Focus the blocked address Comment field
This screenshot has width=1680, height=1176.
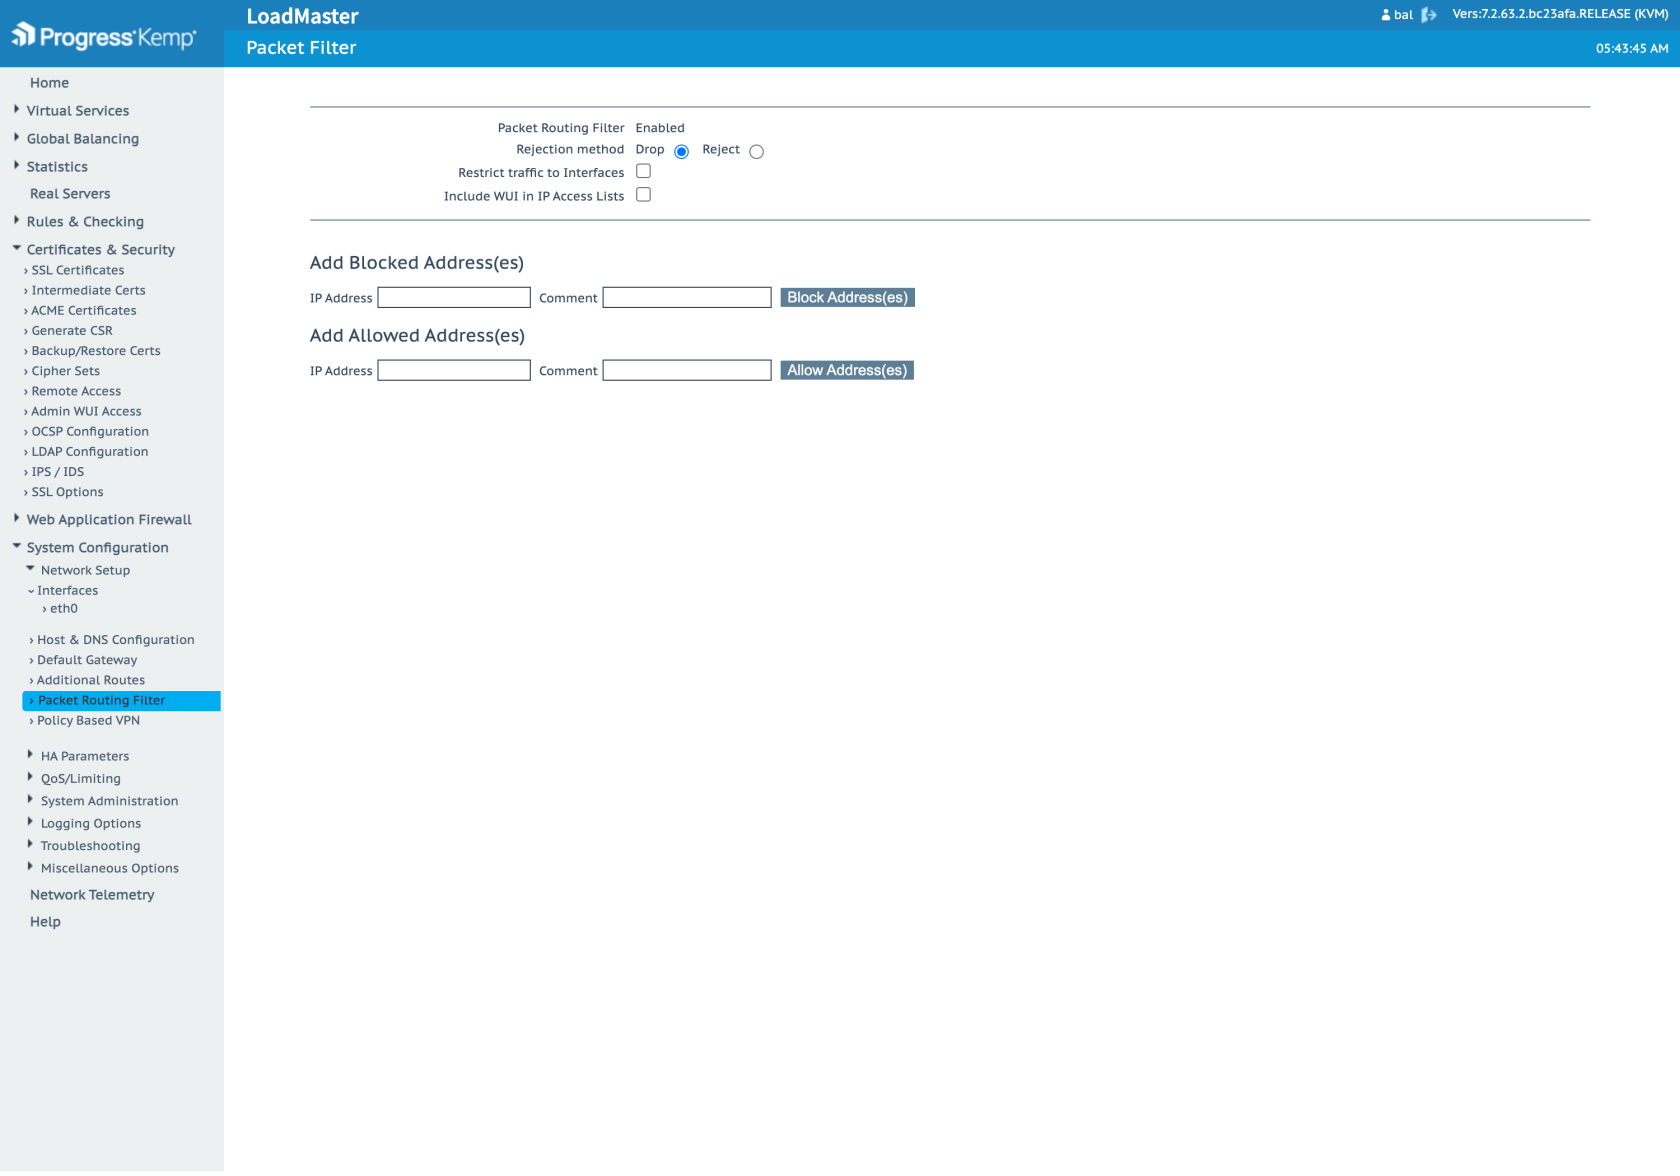(687, 298)
